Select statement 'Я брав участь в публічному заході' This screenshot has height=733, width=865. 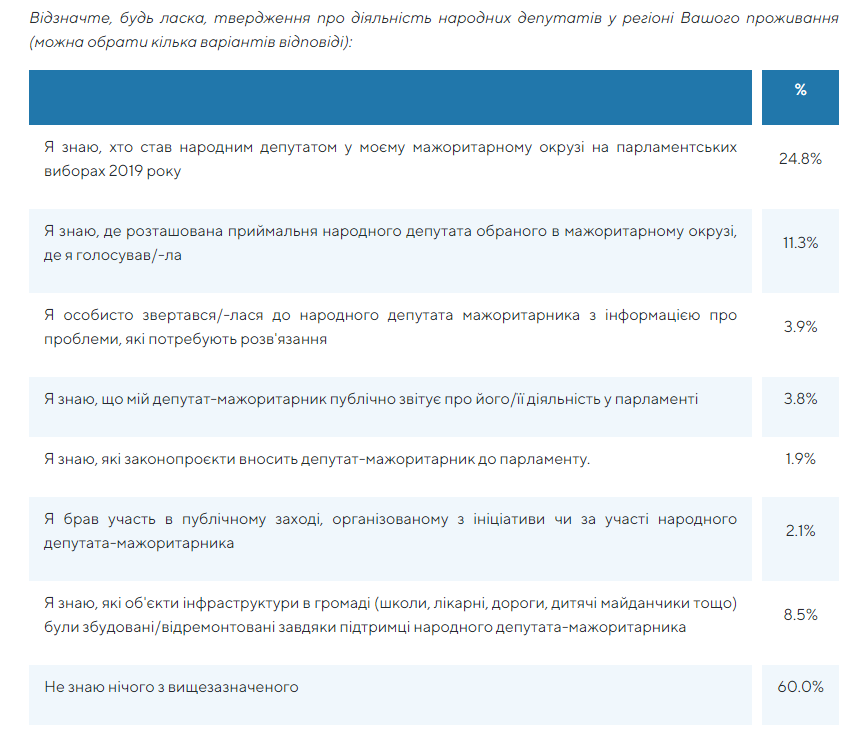click(x=390, y=531)
